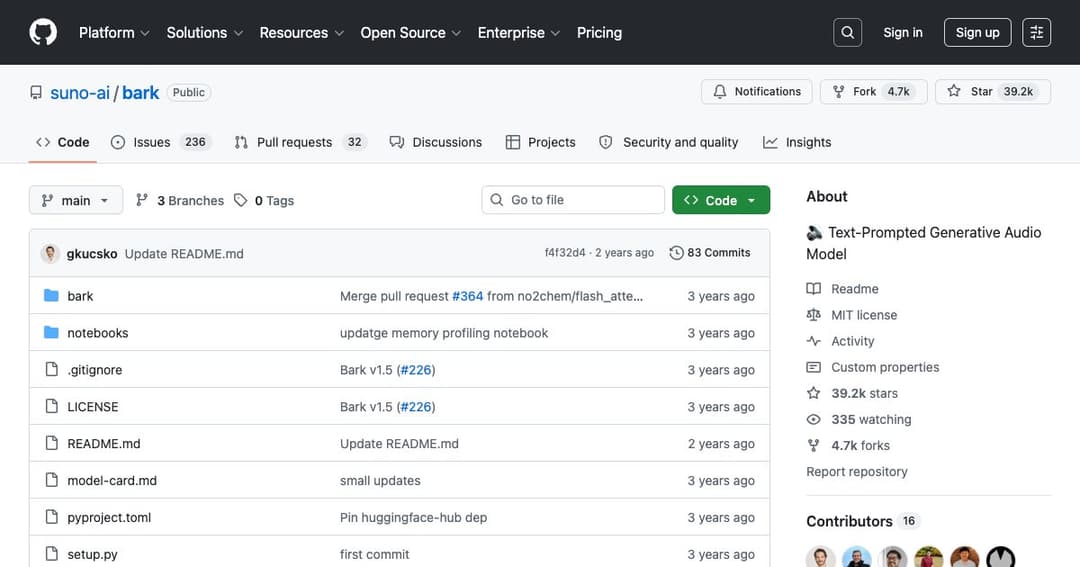Click gkucsko's avatar in the commit row
1080x567 pixels.
[50, 254]
